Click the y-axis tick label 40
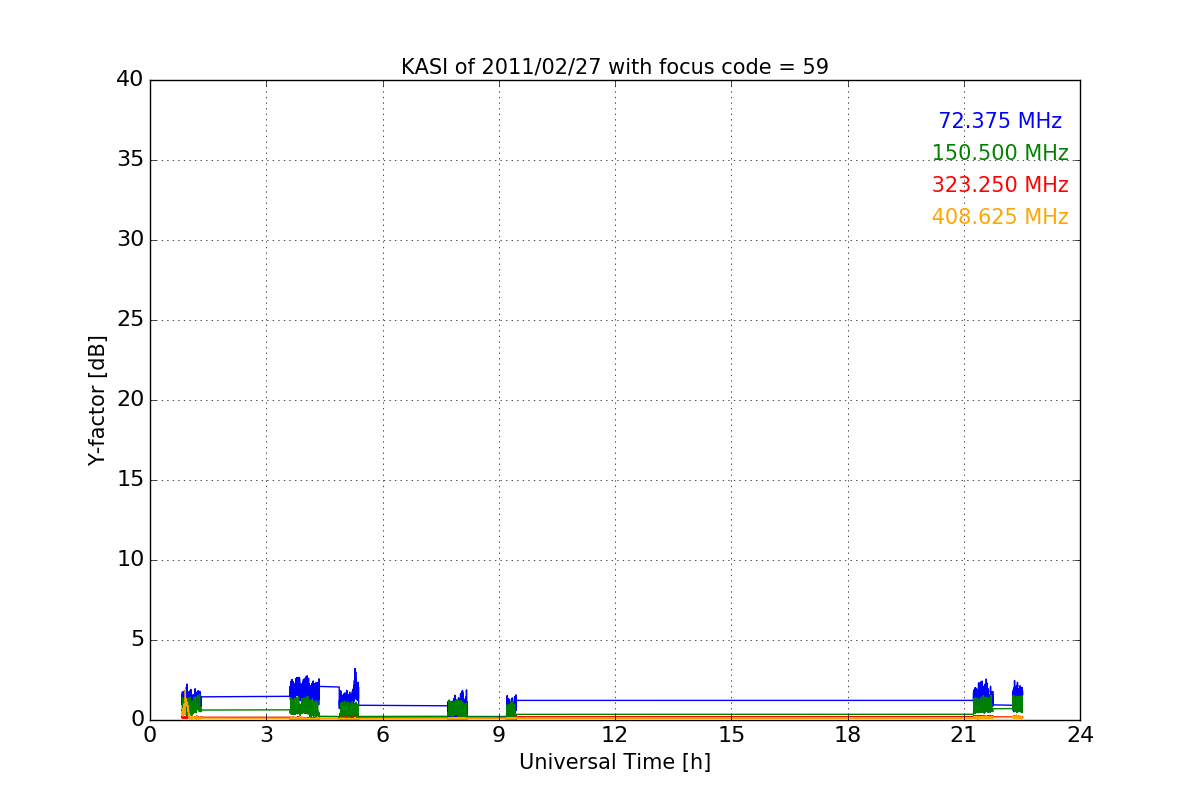Screen dimensions: 1200x800 [130, 80]
